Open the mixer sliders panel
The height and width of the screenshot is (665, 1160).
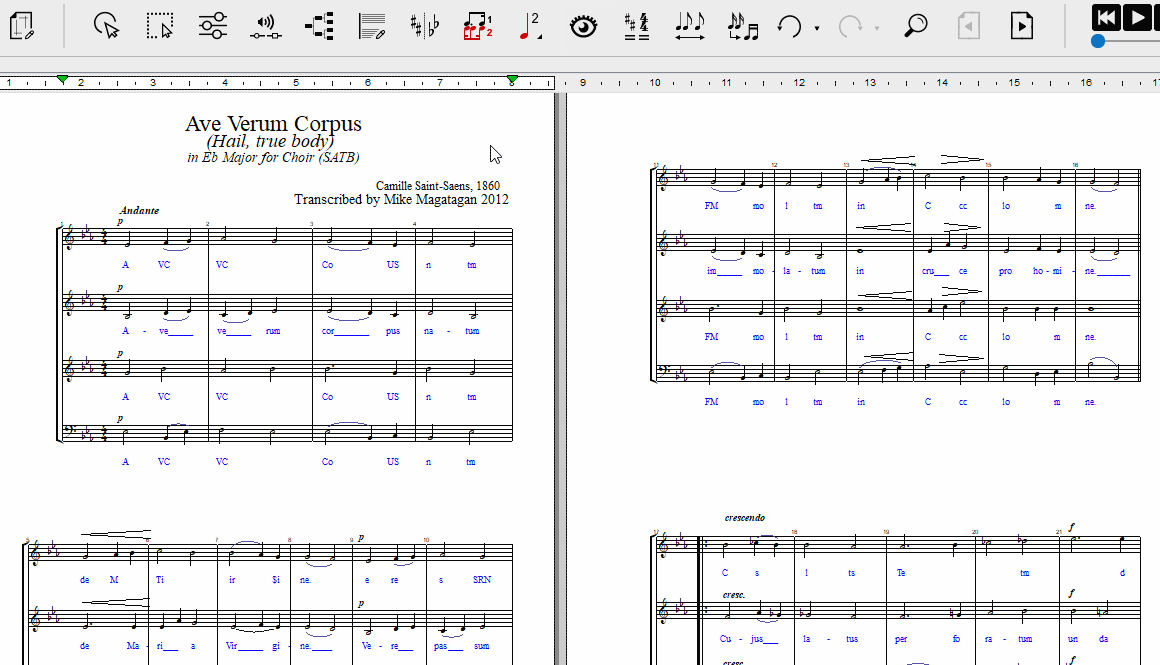point(212,26)
